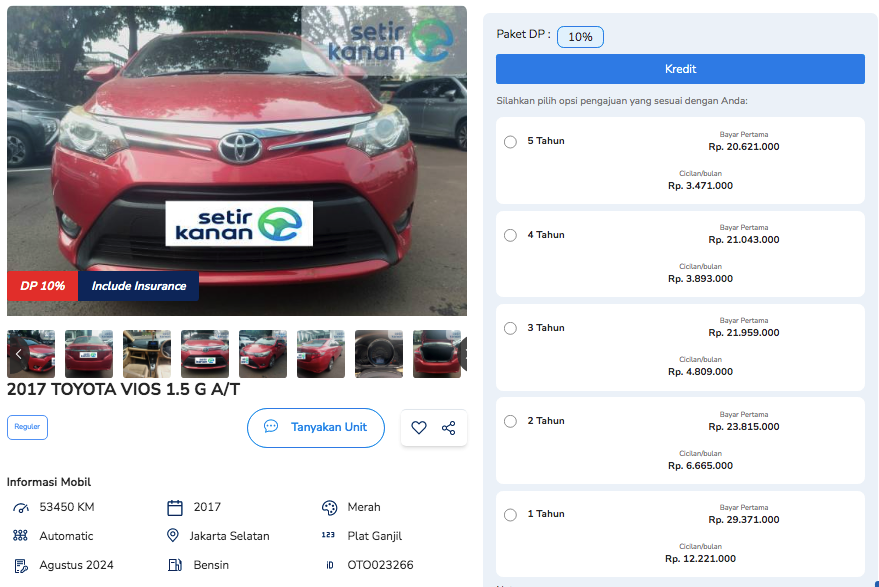This screenshot has height=587, width=879.
Task: Click the color palette icon beside Merah
Action: 330,507
